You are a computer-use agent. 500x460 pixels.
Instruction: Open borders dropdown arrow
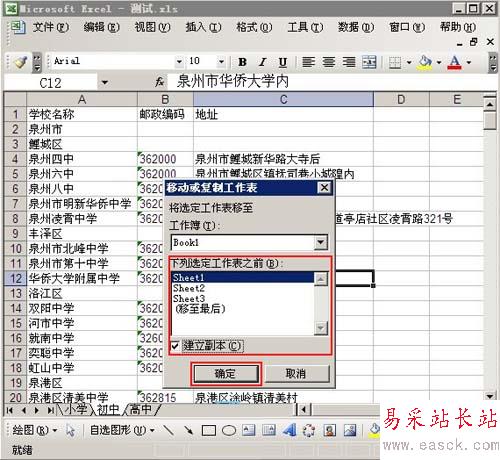tap(409, 62)
